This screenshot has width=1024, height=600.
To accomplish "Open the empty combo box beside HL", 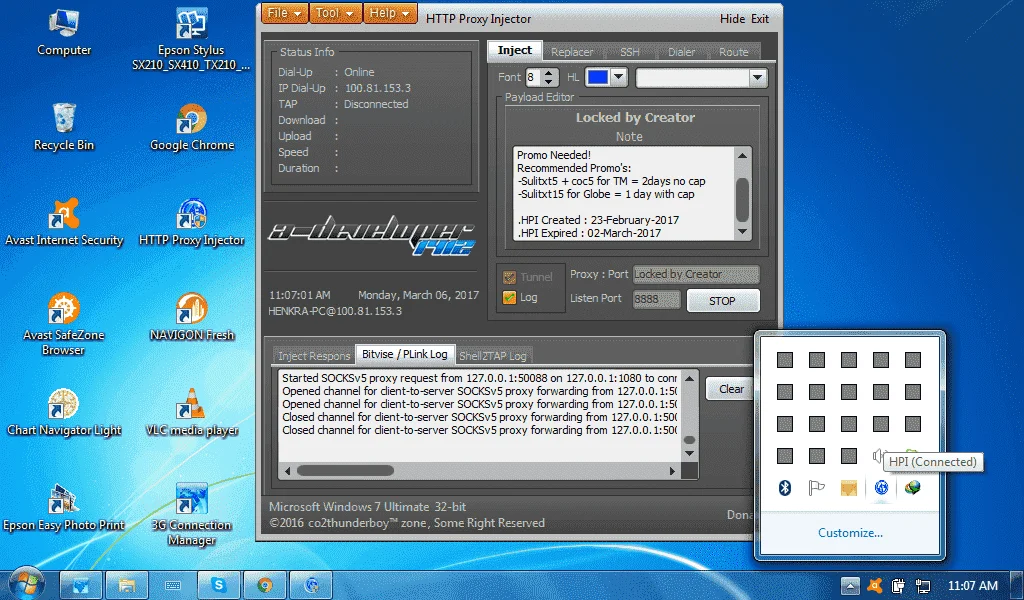I will (701, 78).
